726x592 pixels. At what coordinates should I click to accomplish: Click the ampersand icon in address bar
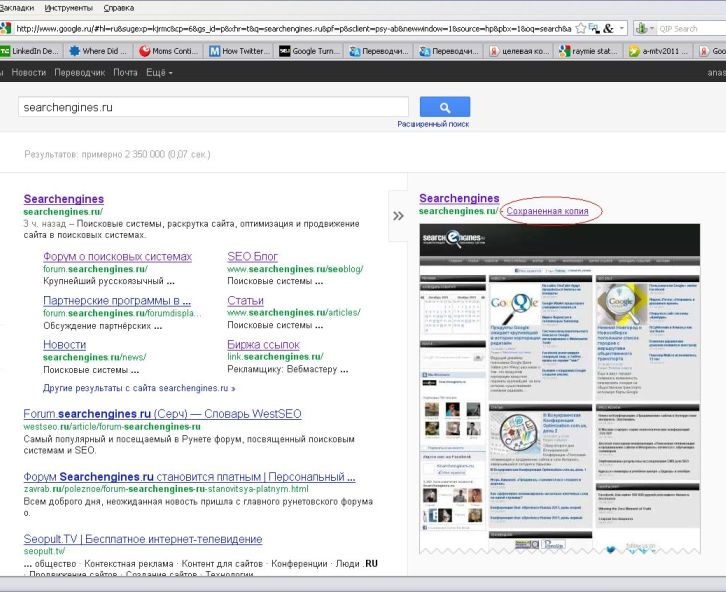[x=608, y=29]
